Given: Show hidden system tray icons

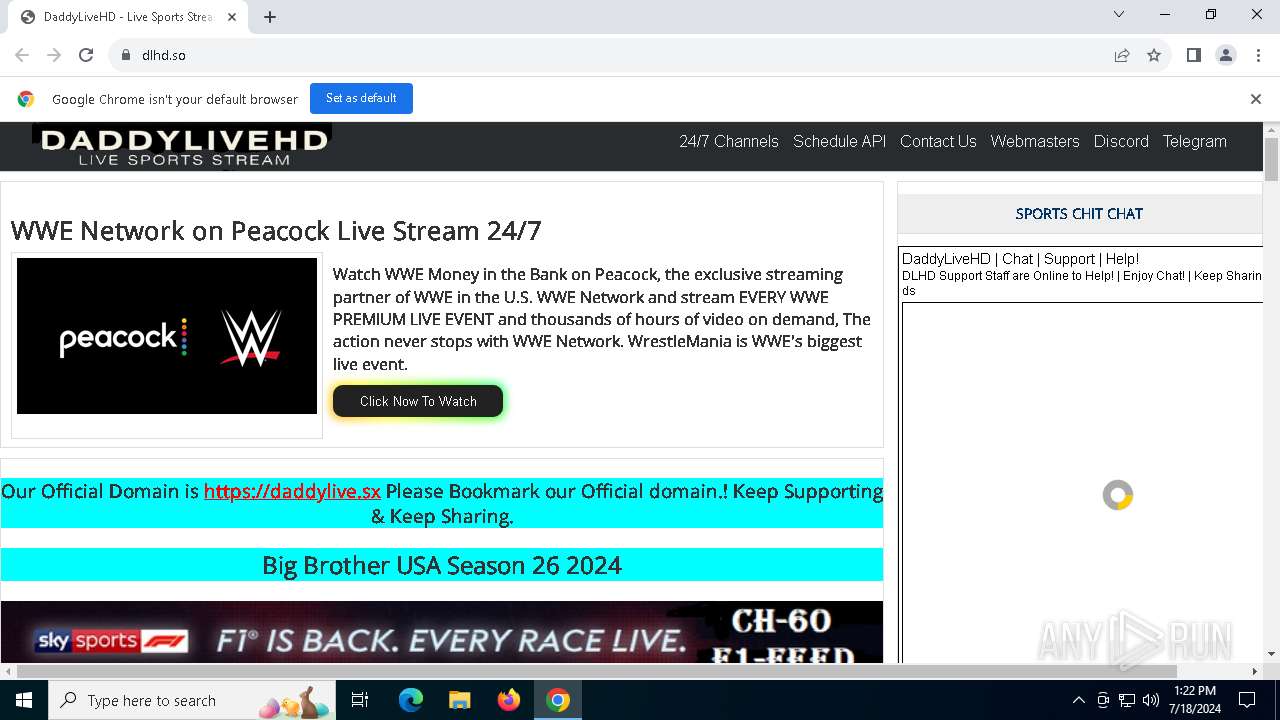Looking at the screenshot, I should 1078,700.
